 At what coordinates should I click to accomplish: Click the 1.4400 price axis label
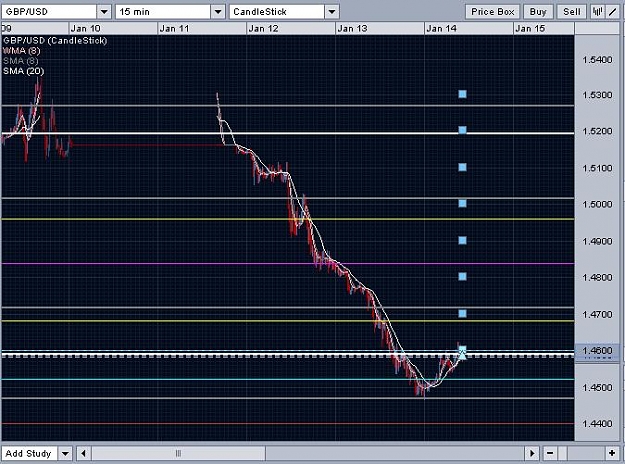(597, 424)
